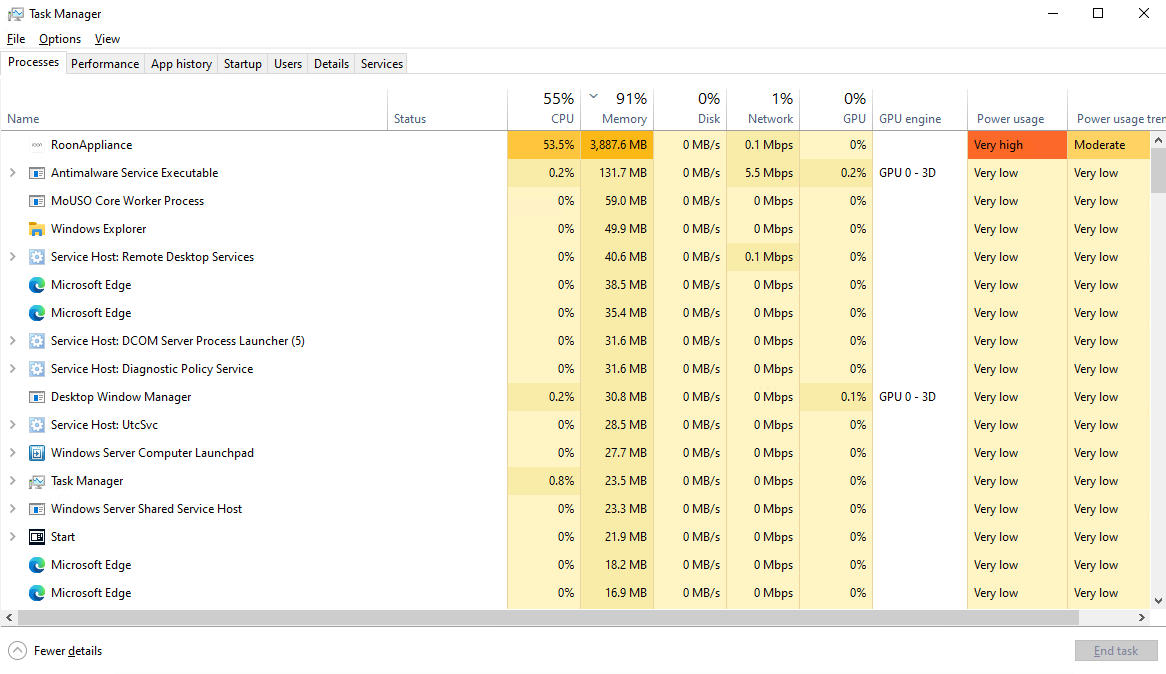Click the Task Manager process row icon
The image size is (1166, 674).
(x=36, y=481)
